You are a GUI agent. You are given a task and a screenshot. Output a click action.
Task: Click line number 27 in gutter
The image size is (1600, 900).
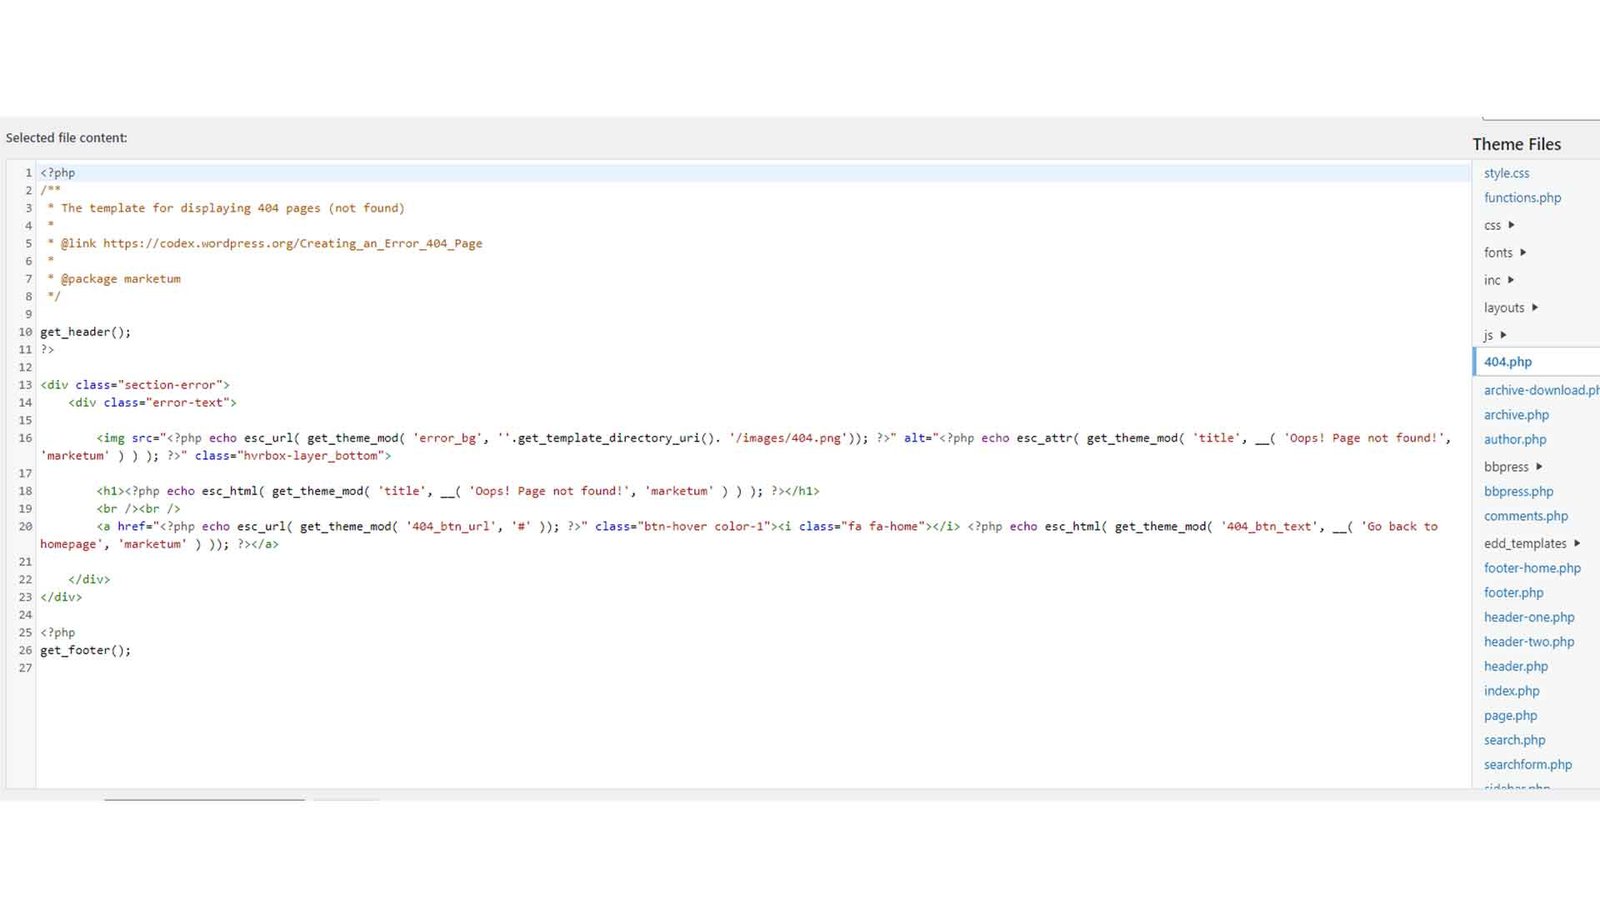click(x=25, y=668)
